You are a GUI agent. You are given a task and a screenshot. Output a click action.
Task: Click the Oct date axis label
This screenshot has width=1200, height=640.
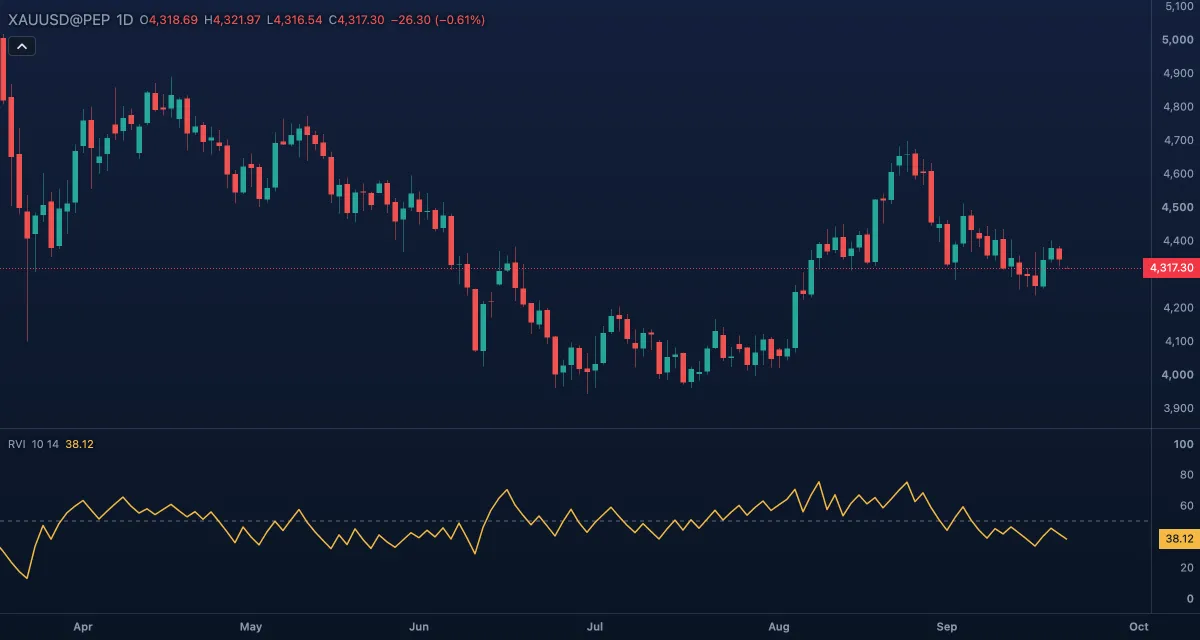coord(1137,627)
